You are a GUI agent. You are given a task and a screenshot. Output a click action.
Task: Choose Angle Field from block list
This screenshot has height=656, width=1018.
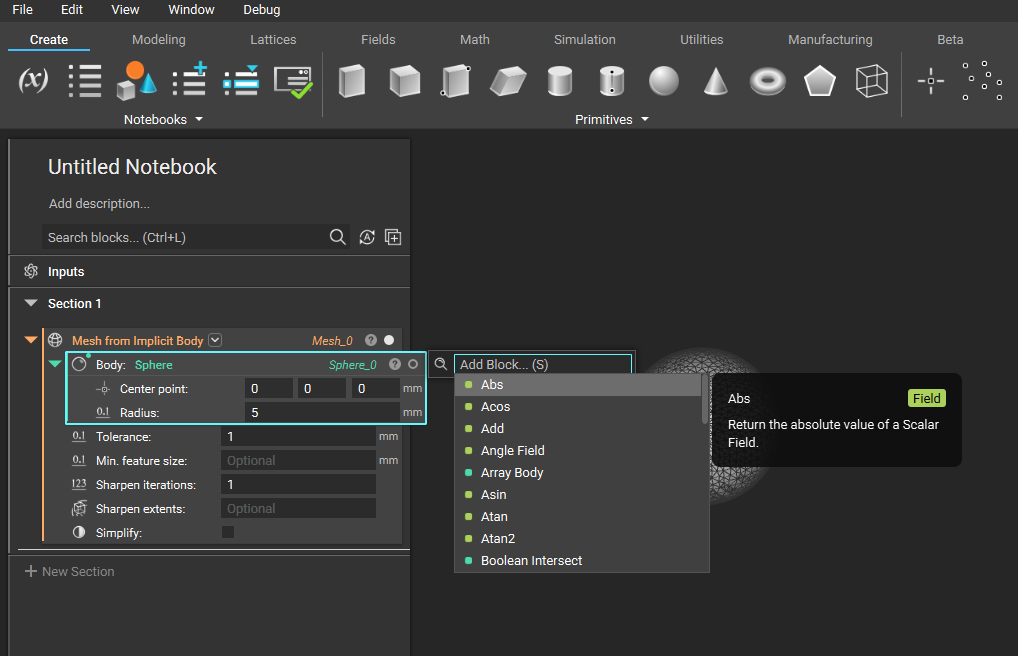coord(578,451)
